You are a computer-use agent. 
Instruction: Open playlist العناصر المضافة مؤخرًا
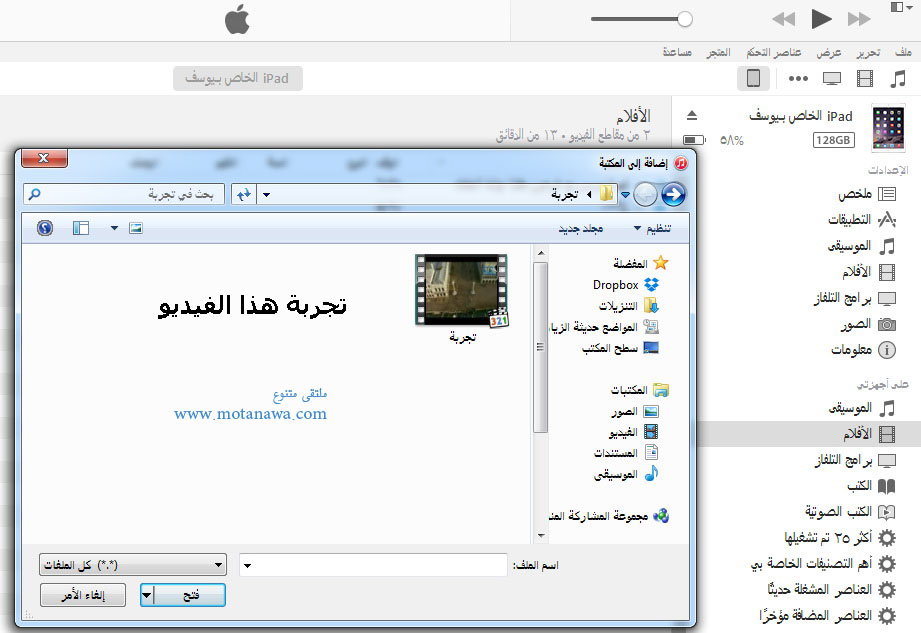tap(828, 615)
